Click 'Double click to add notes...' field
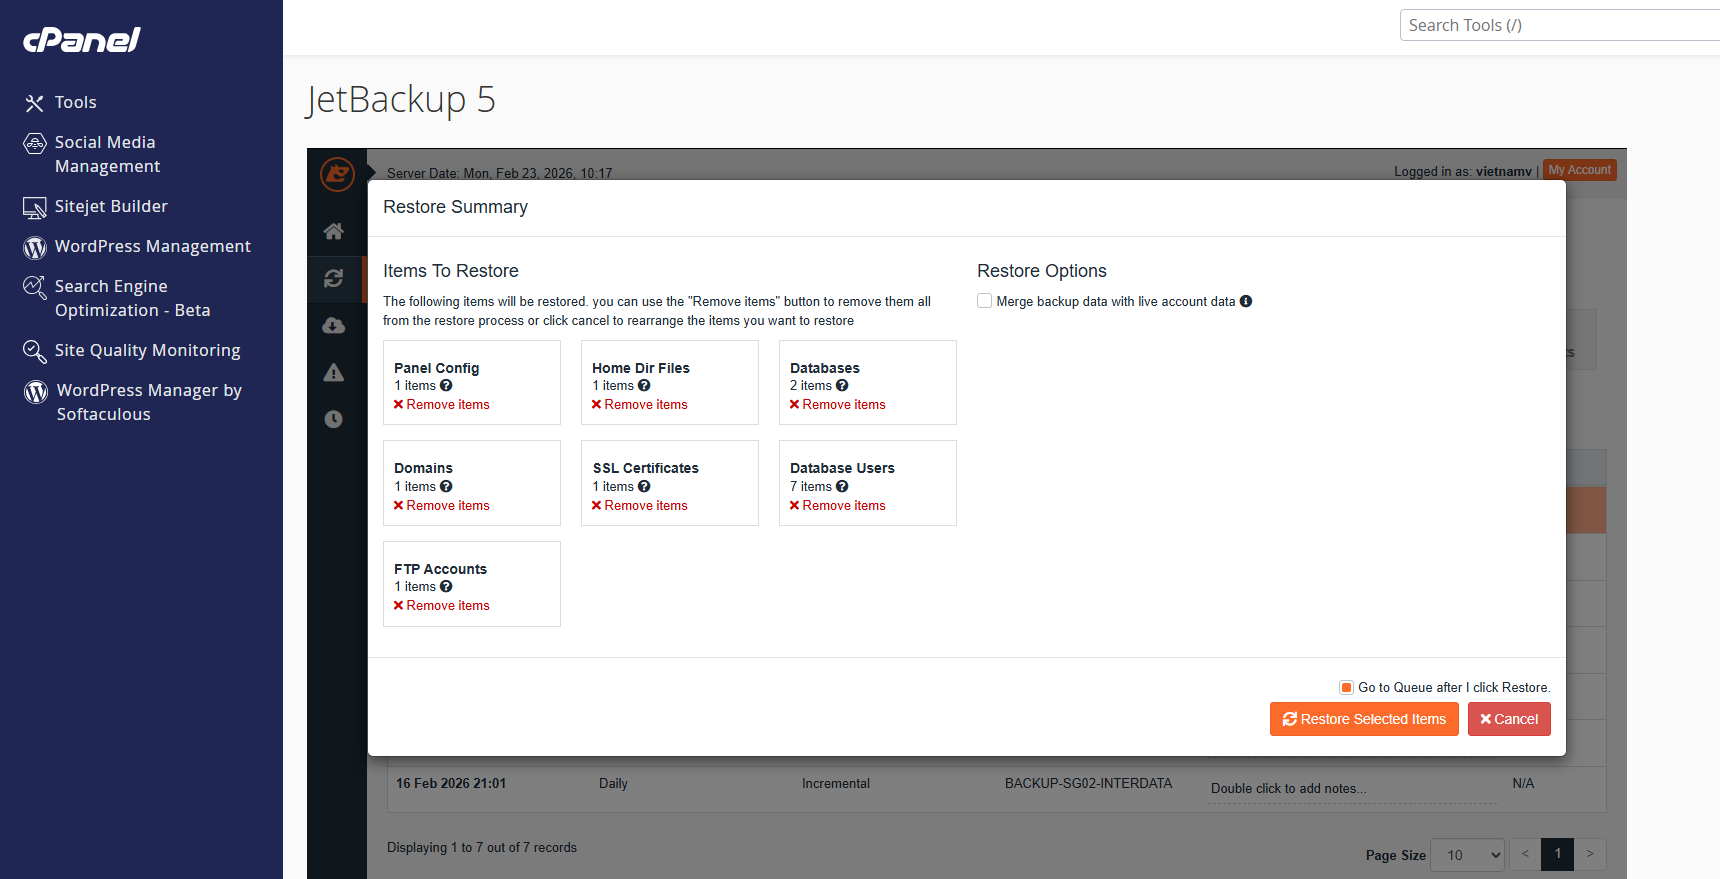1720x879 pixels. [x=1352, y=788]
